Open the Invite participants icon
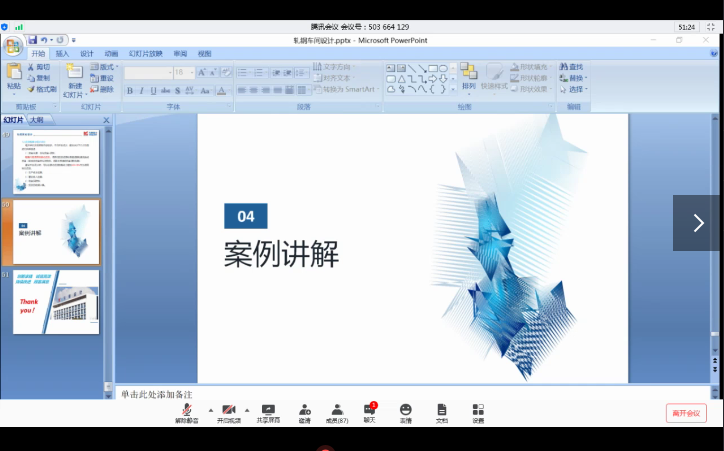724x451 pixels. (x=304, y=411)
